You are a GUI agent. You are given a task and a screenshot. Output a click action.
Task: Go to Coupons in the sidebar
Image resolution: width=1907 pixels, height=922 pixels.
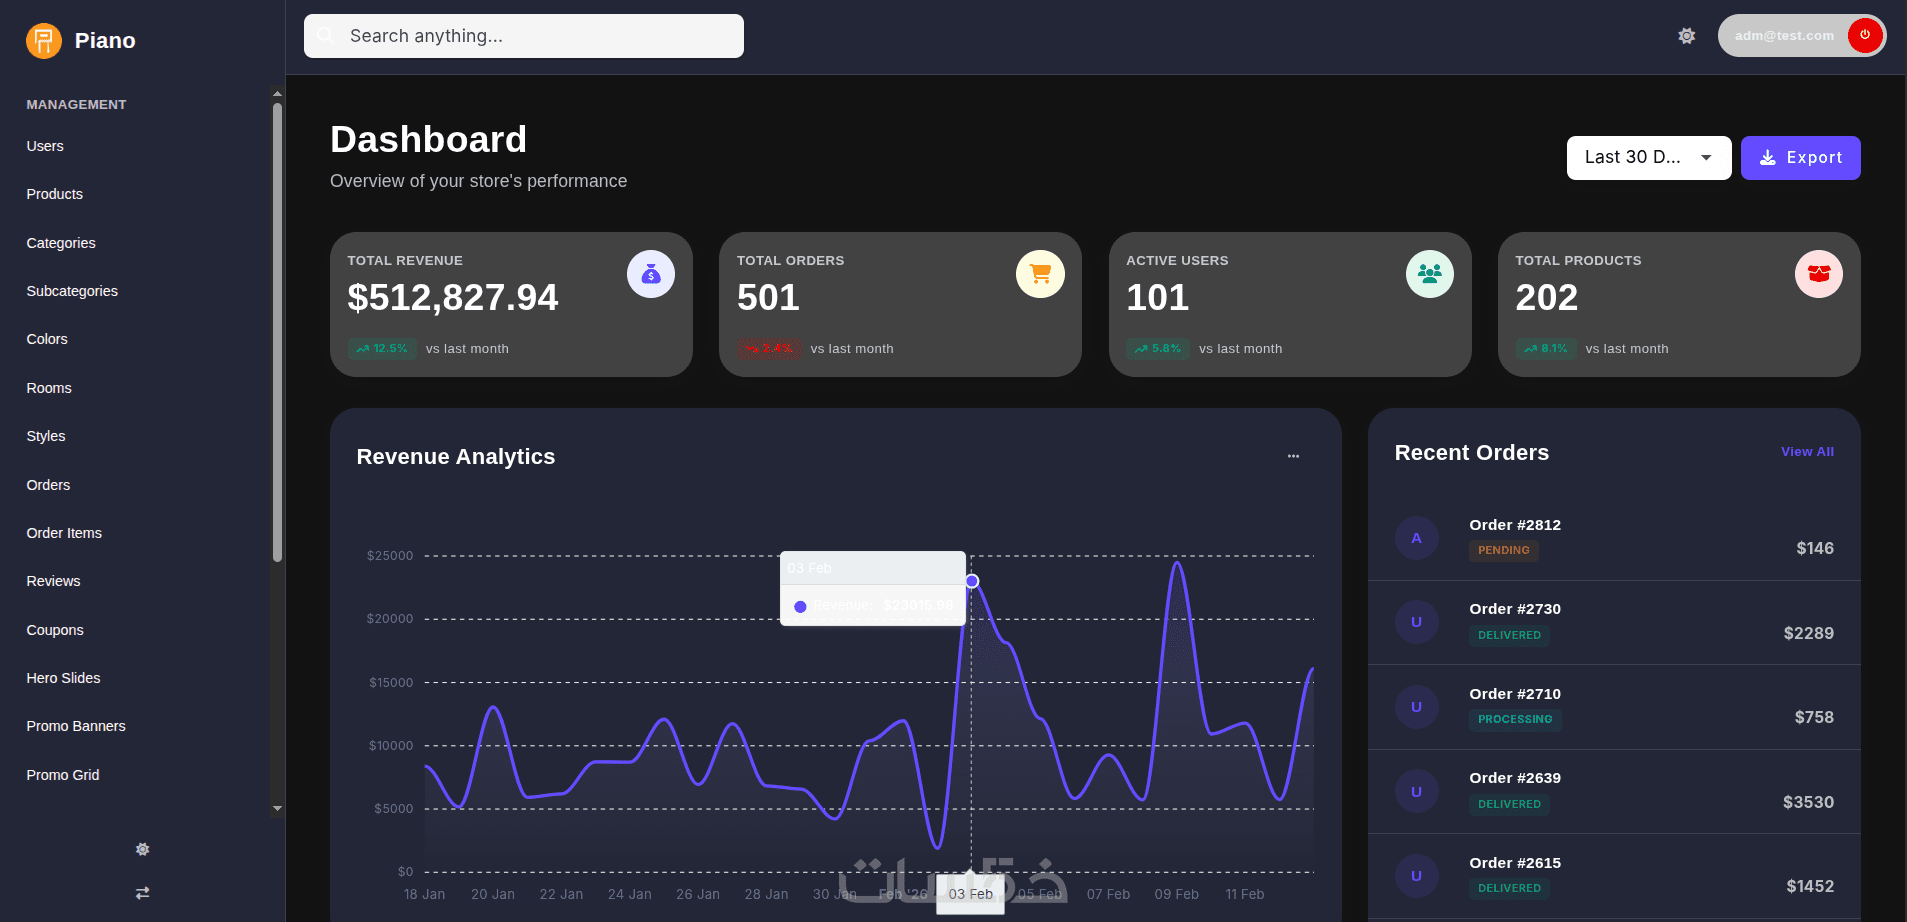[55, 630]
